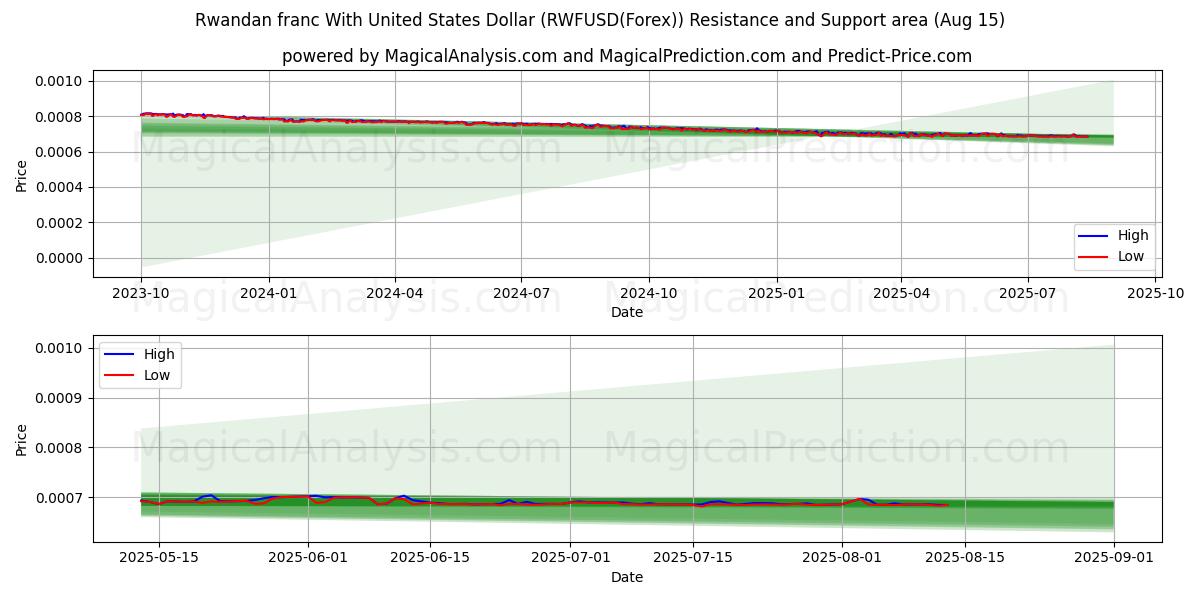Click the 2025-08-01 date tick label
This screenshot has height=600, width=1200.
842,558
